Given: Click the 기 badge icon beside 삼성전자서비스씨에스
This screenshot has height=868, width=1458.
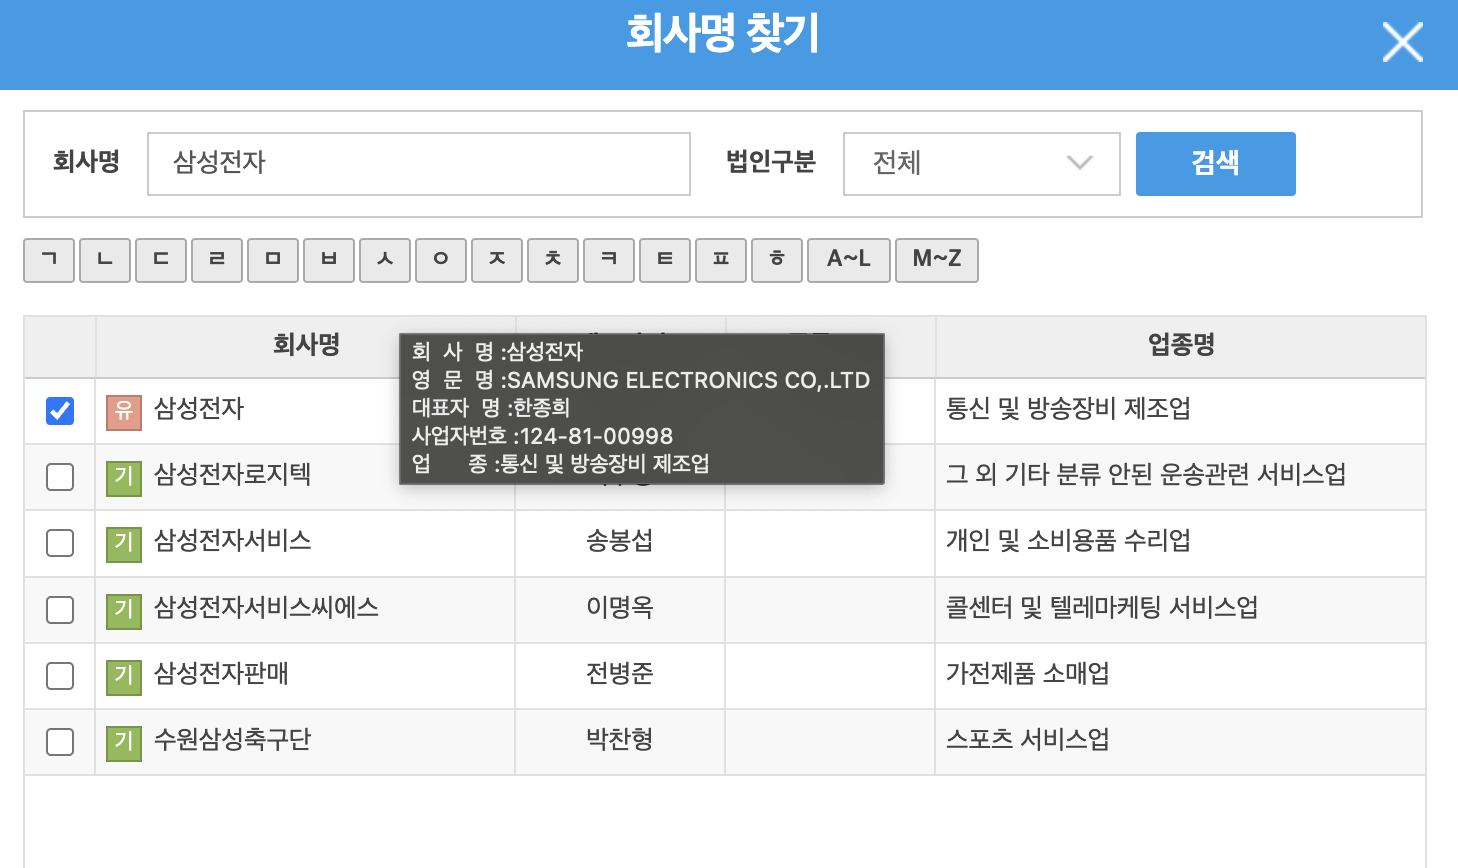Looking at the screenshot, I should [124, 610].
